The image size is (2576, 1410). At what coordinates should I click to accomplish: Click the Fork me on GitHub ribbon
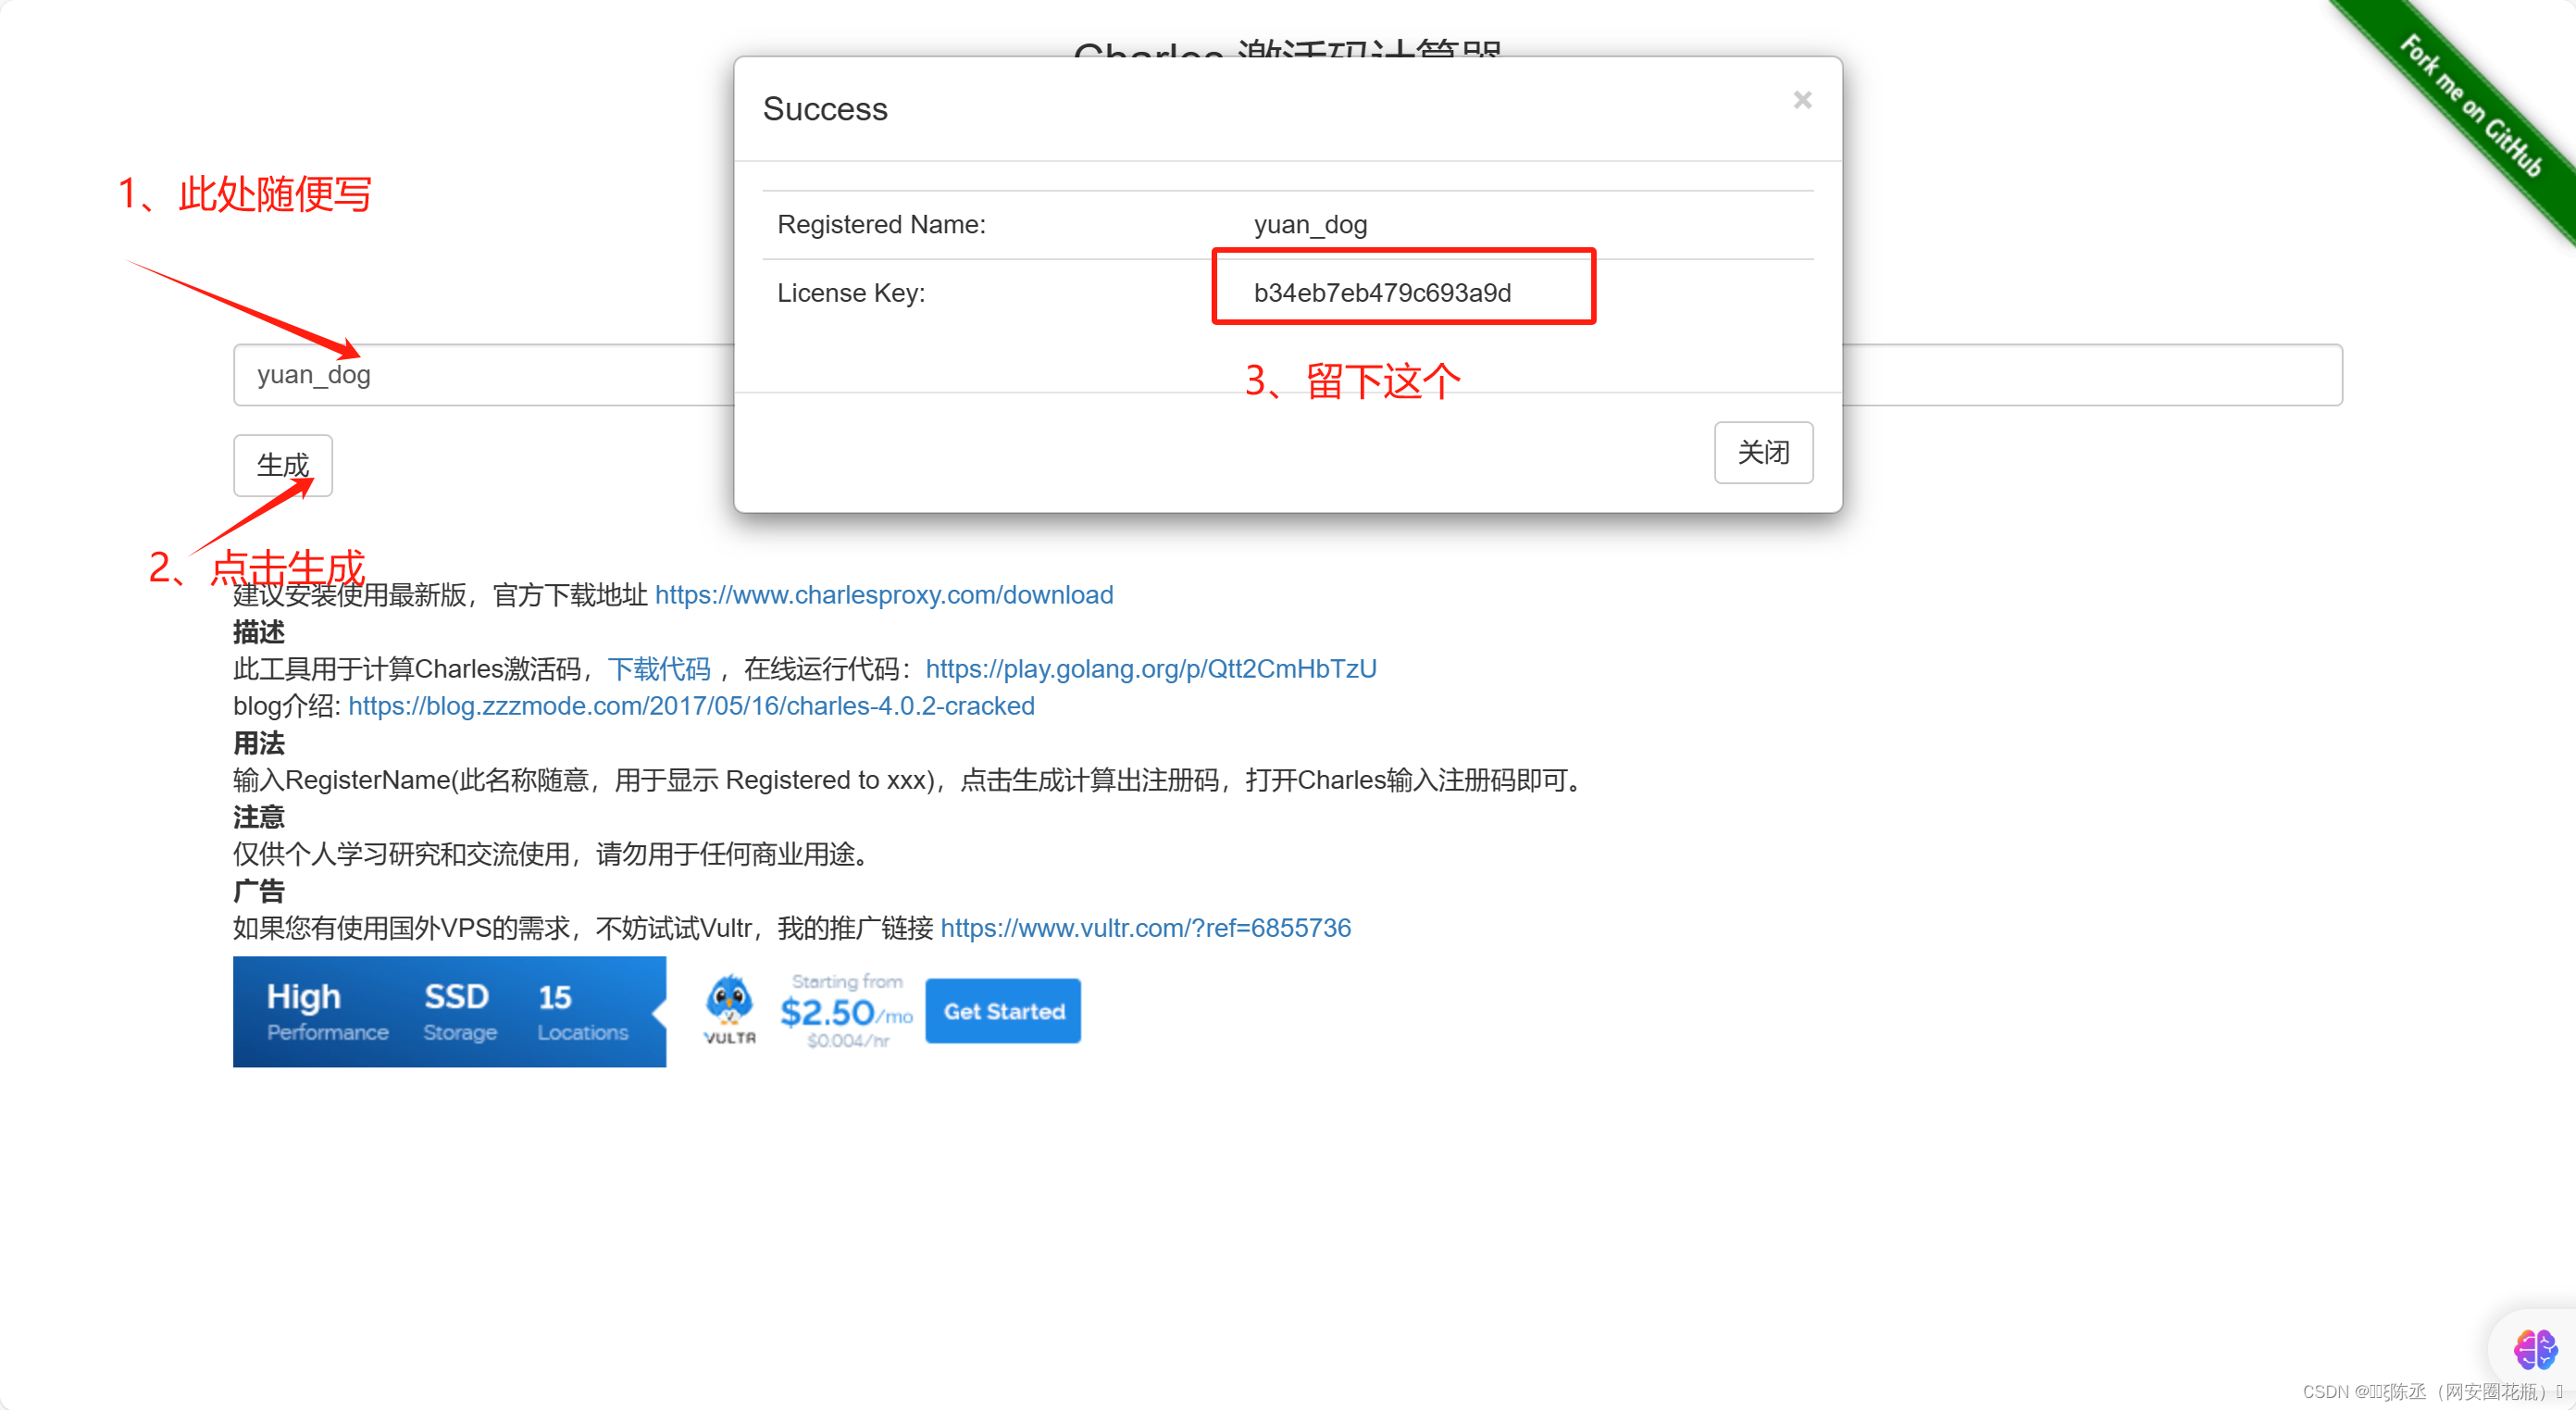point(2470,105)
